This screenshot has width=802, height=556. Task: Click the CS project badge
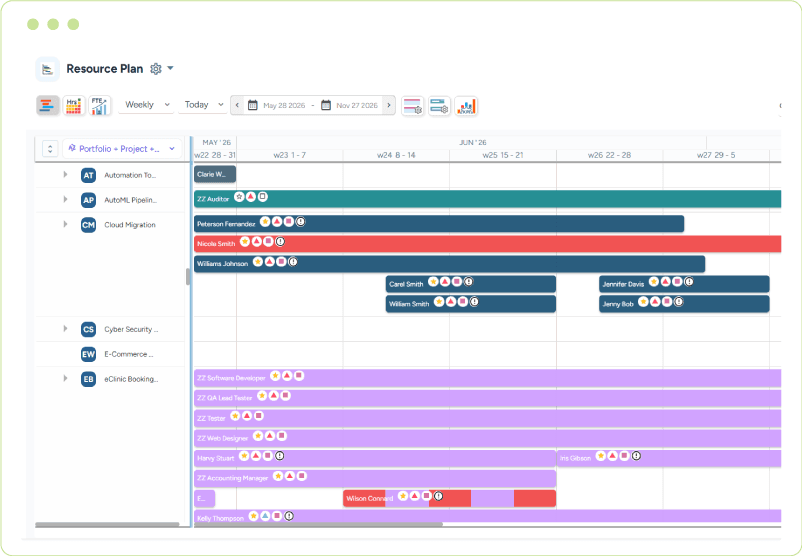88,329
